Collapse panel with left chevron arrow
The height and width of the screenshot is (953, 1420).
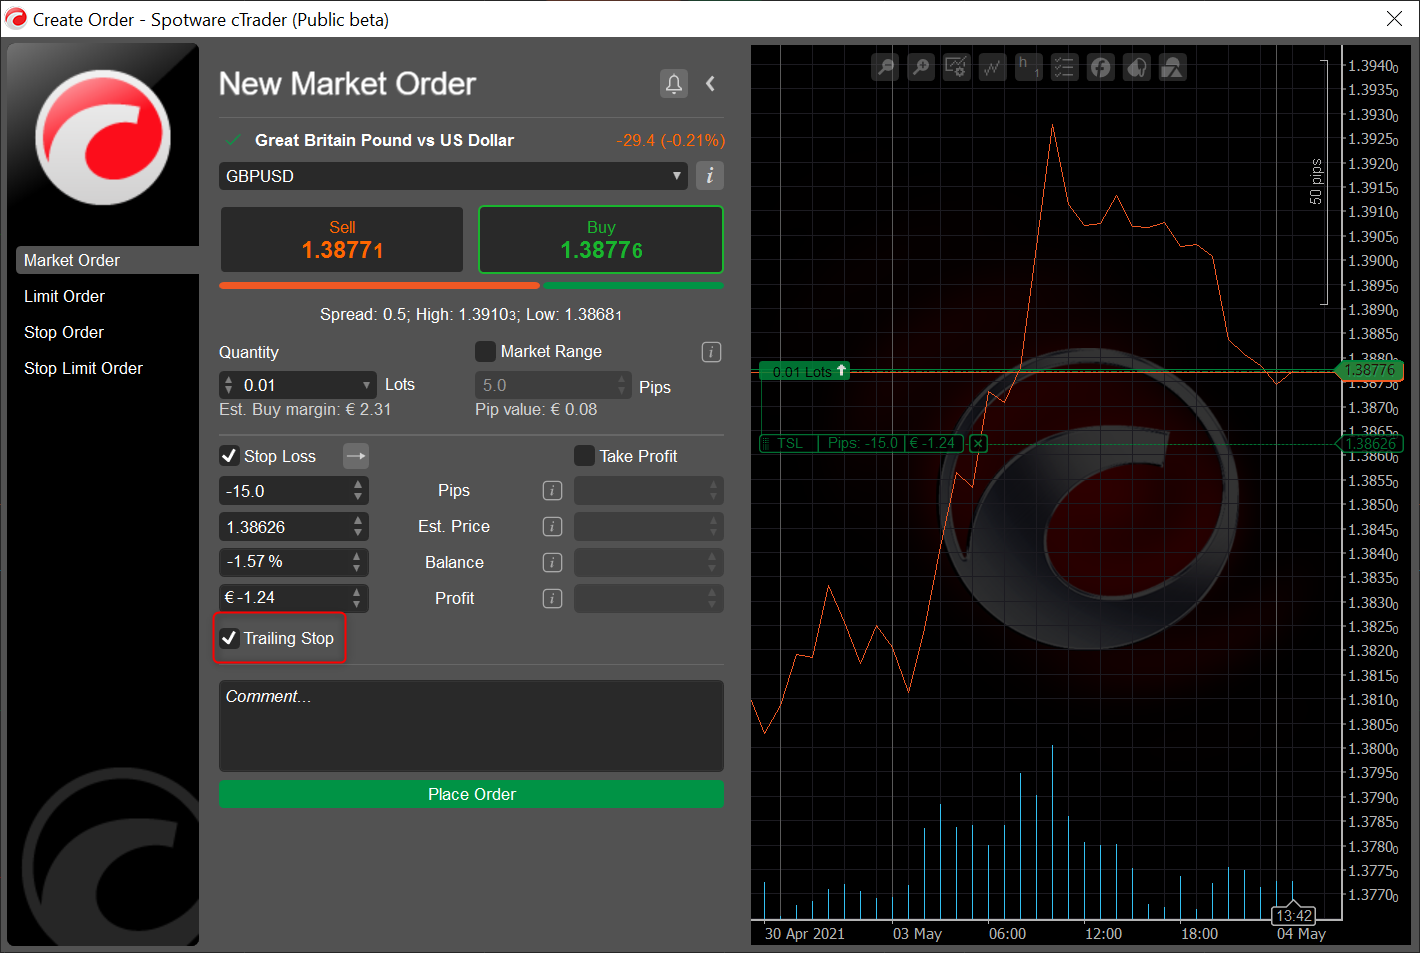pyautogui.click(x=710, y=84)
